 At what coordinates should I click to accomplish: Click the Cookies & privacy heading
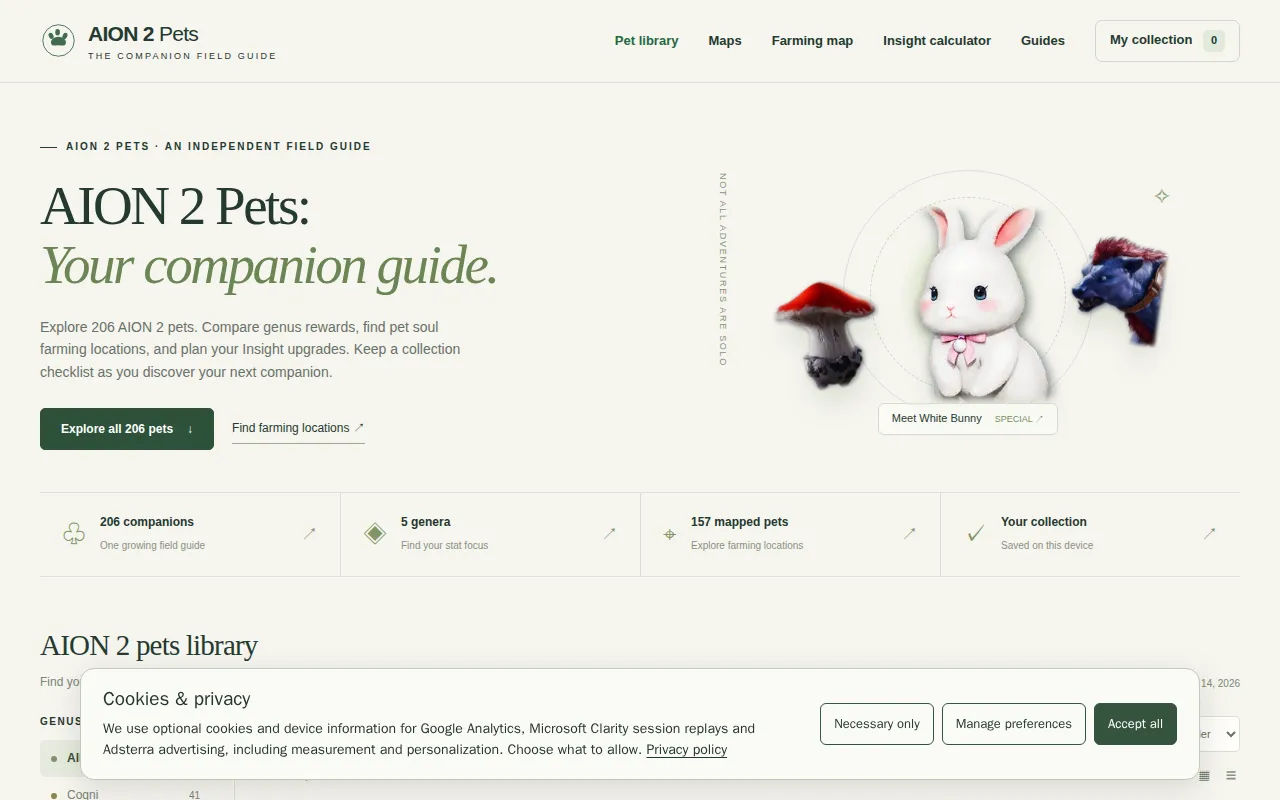click(x=177, y=699)
